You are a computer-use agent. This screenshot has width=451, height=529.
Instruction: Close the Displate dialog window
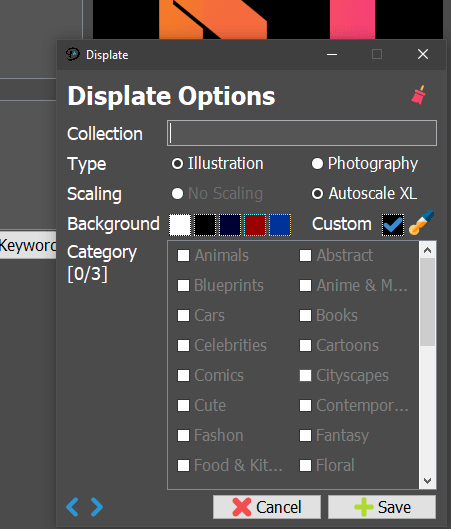point(423,54)
